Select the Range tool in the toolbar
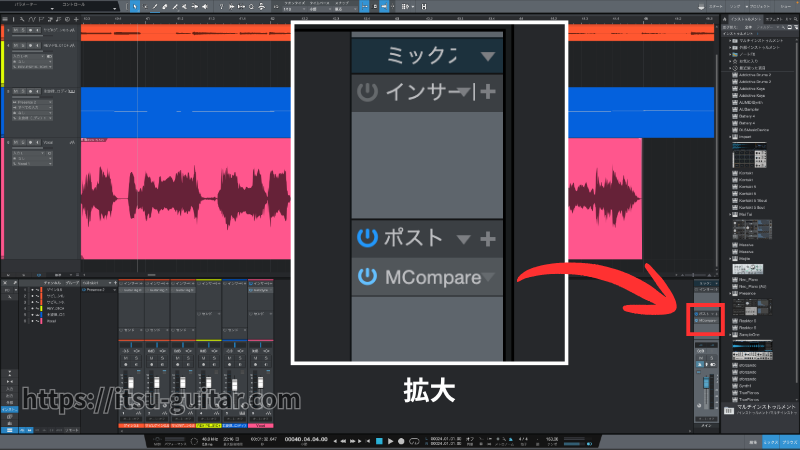 click(x=145, y=7)
